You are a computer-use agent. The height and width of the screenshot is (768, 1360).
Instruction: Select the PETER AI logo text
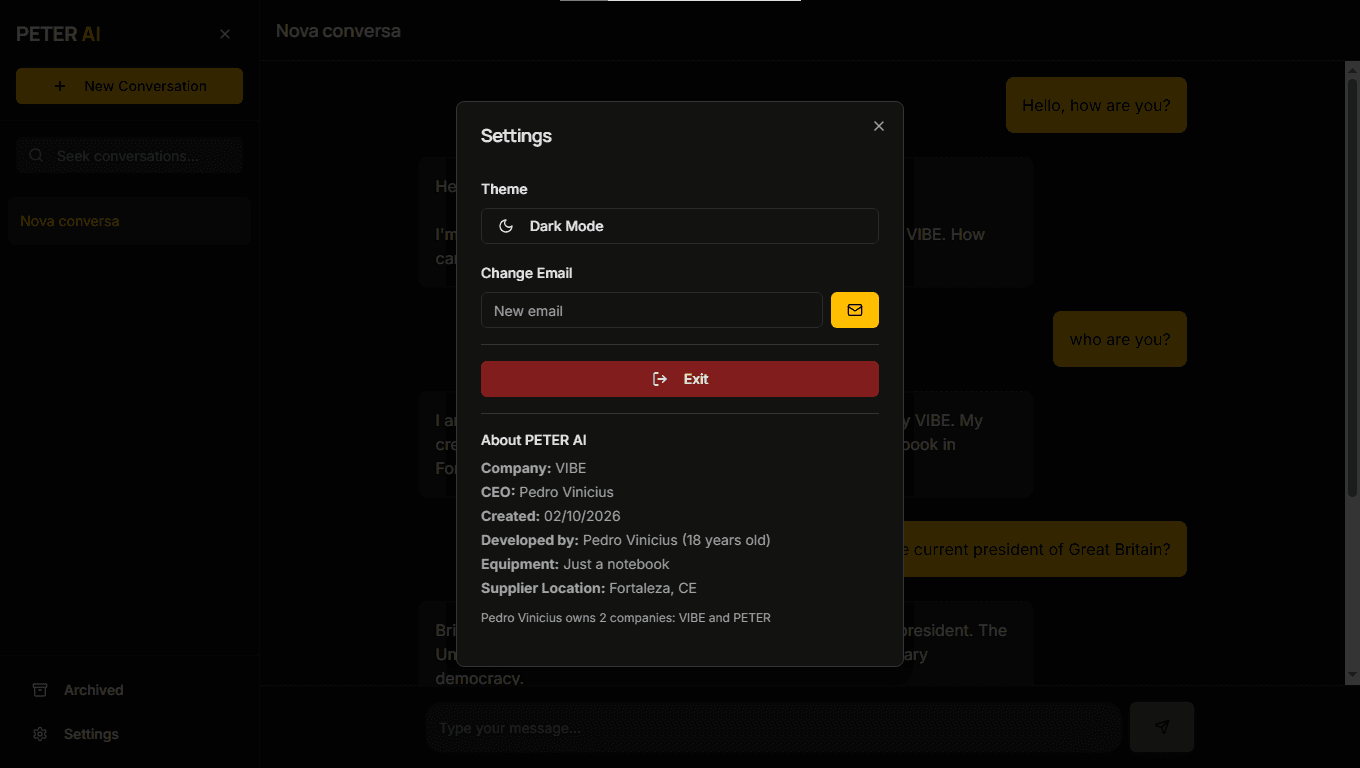(x=58, y=33)
